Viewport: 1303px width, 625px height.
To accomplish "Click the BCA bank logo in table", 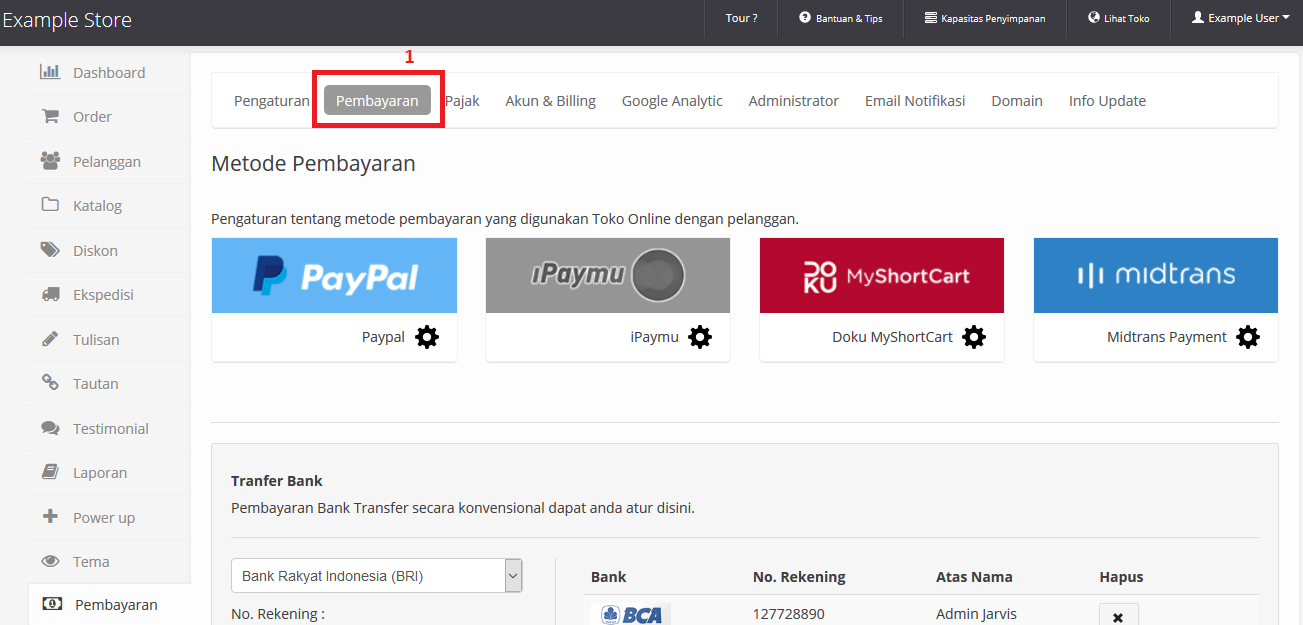I will coord(630,614).
